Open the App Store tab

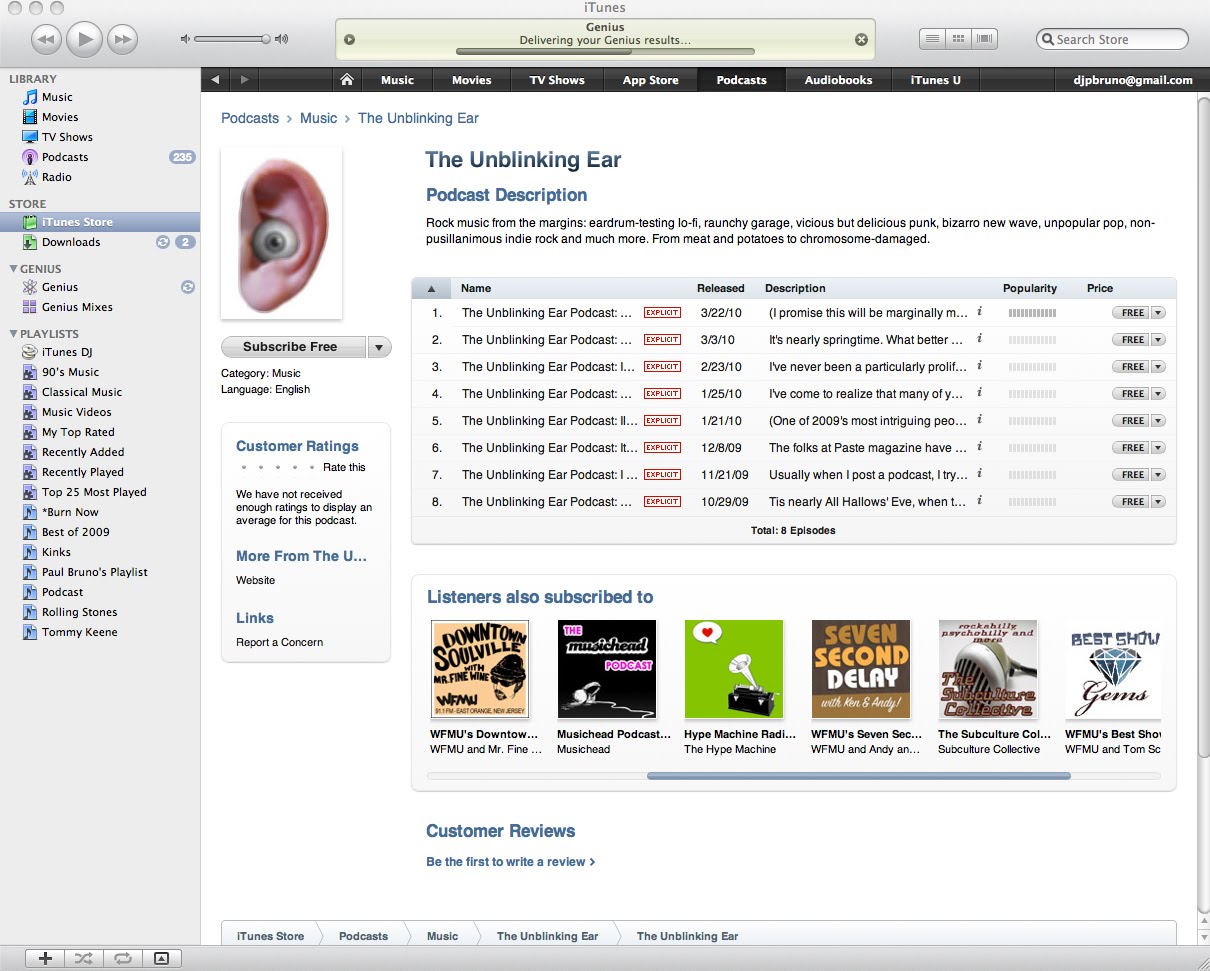650,80
